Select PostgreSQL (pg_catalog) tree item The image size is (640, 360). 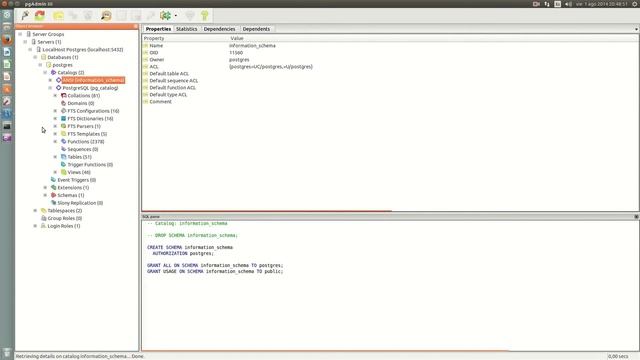90,88
